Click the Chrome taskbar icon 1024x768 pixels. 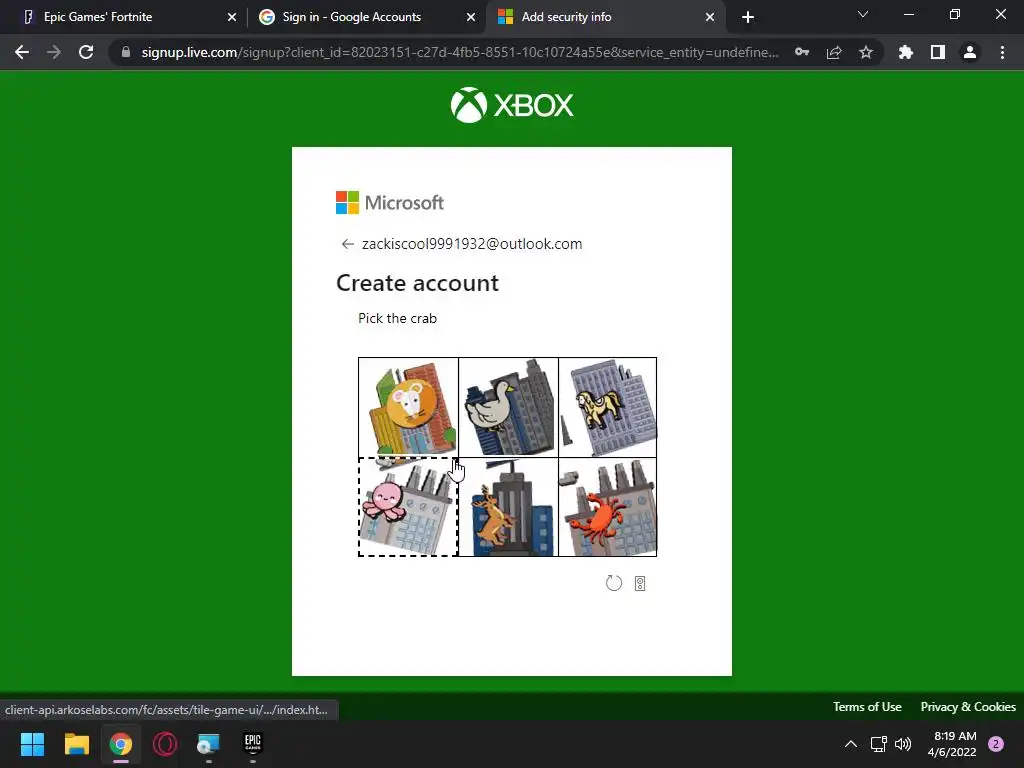(x=121, y=744)
